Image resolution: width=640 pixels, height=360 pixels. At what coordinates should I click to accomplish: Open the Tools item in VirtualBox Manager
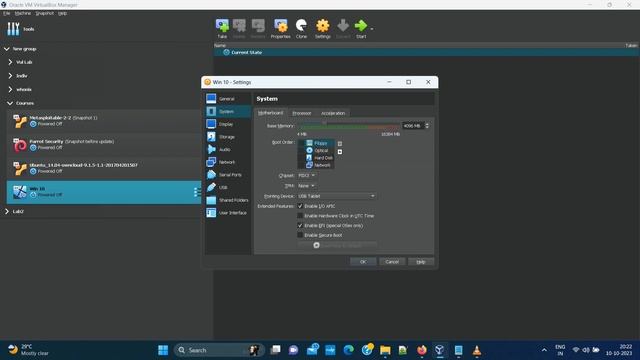[20, 29]
